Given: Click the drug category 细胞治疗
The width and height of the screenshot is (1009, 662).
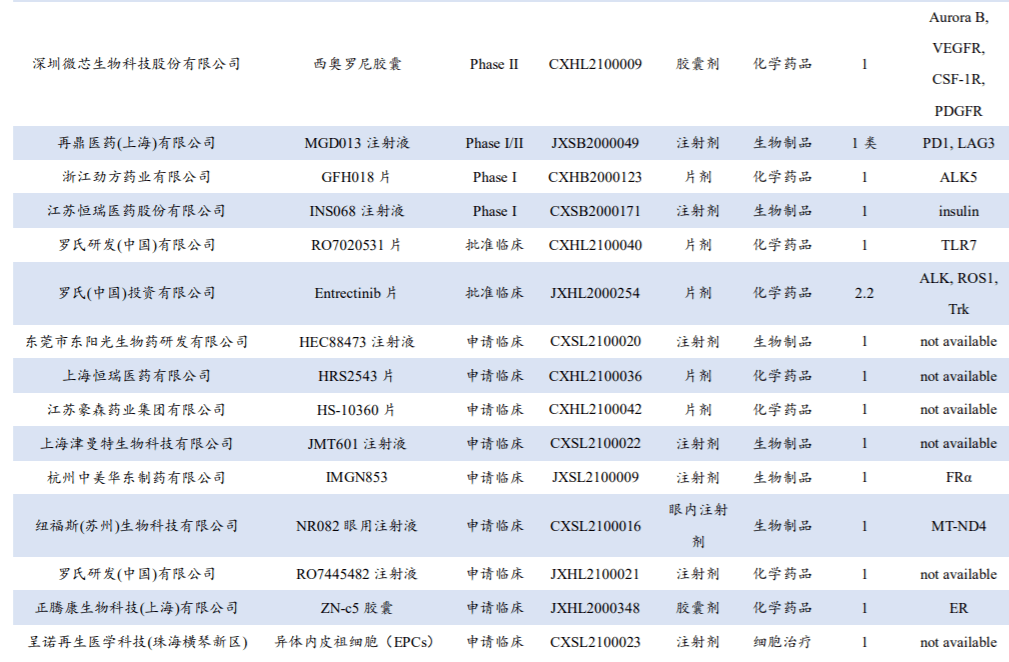Looking at the screenshot, I should tap(782, 642).
